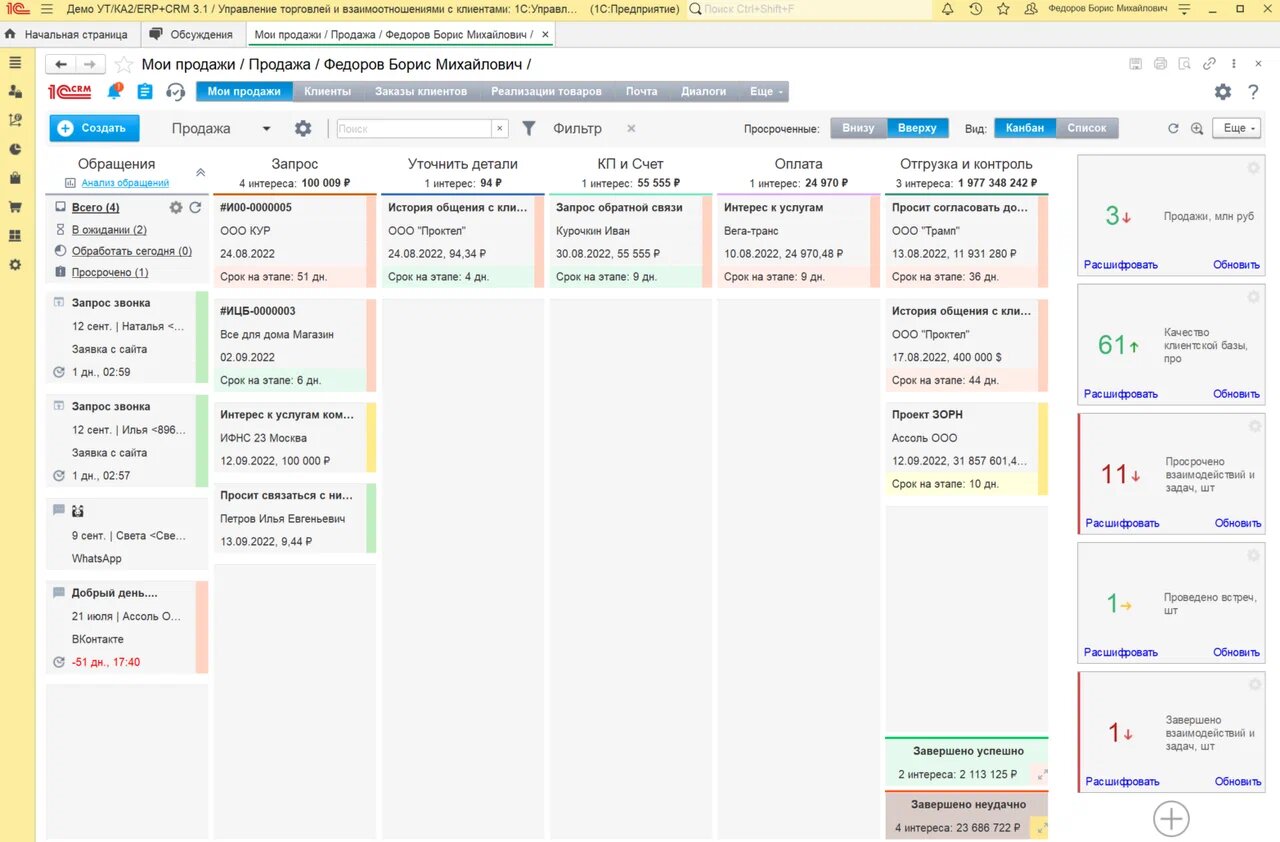Filter by В ожидании (2)
Screen dimensions: 1280x842
[109, 230]
